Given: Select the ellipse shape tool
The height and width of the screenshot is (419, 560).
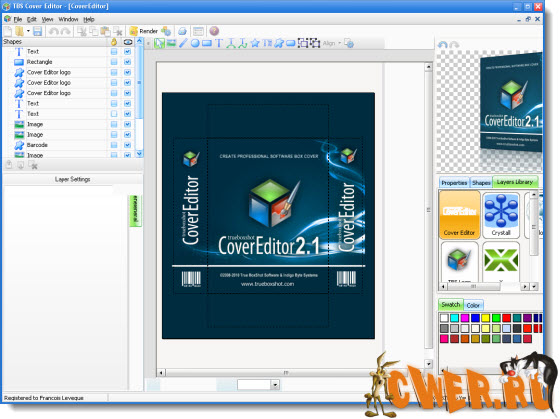Looking at the screenshot, I should point(195,43).
